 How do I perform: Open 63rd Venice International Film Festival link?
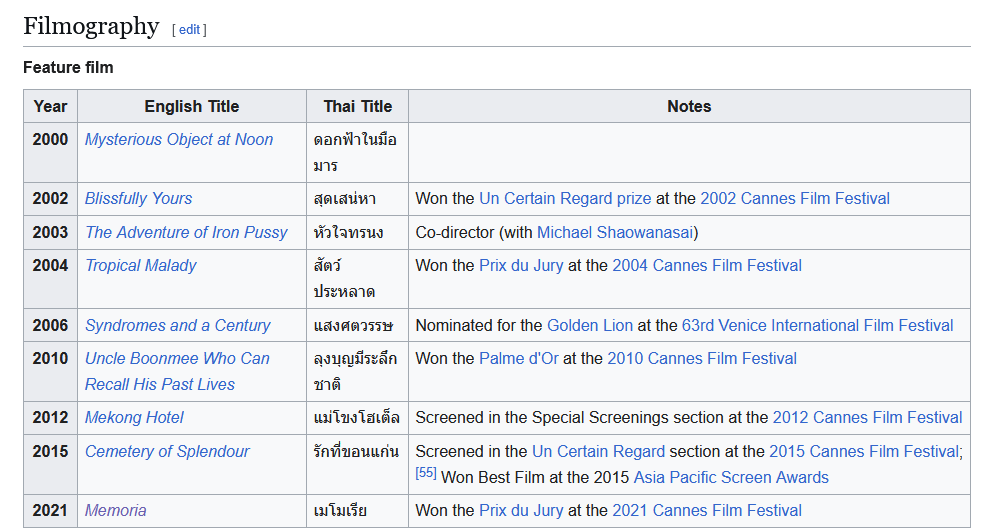(x=817, y=325)
